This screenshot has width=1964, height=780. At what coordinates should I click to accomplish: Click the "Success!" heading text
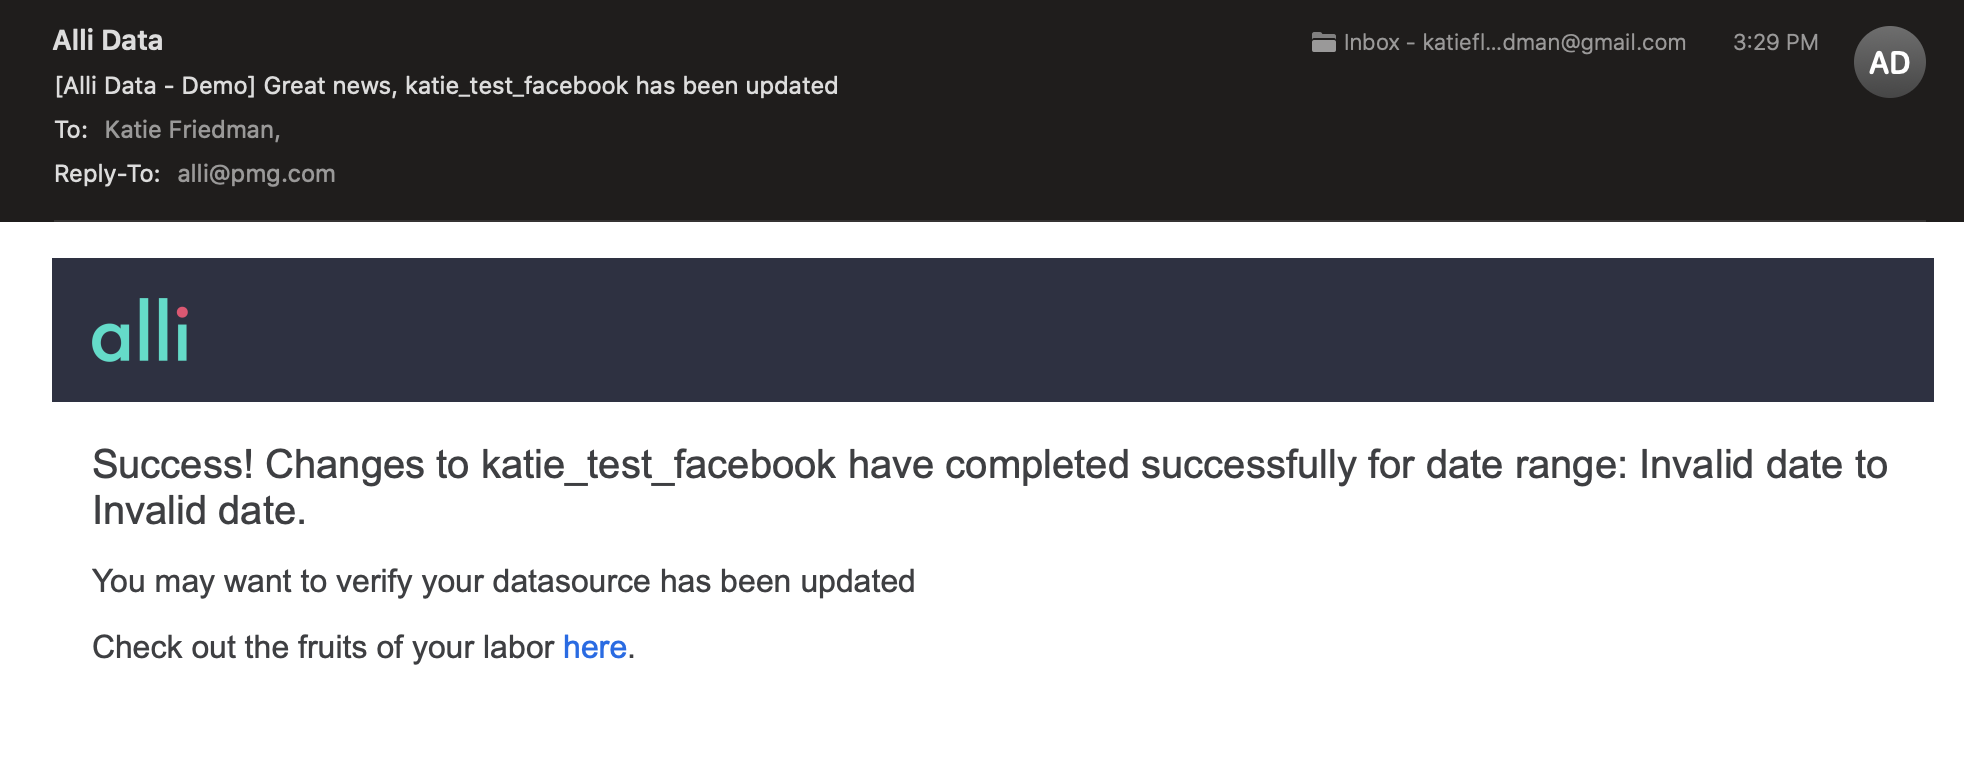173,465
